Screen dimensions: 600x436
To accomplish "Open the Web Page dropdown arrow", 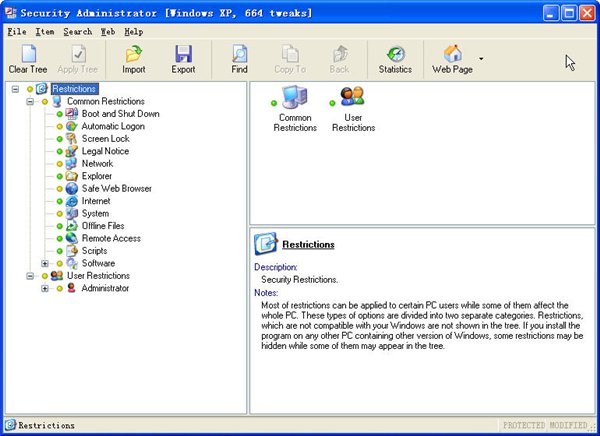I will (x=481, y=59).
